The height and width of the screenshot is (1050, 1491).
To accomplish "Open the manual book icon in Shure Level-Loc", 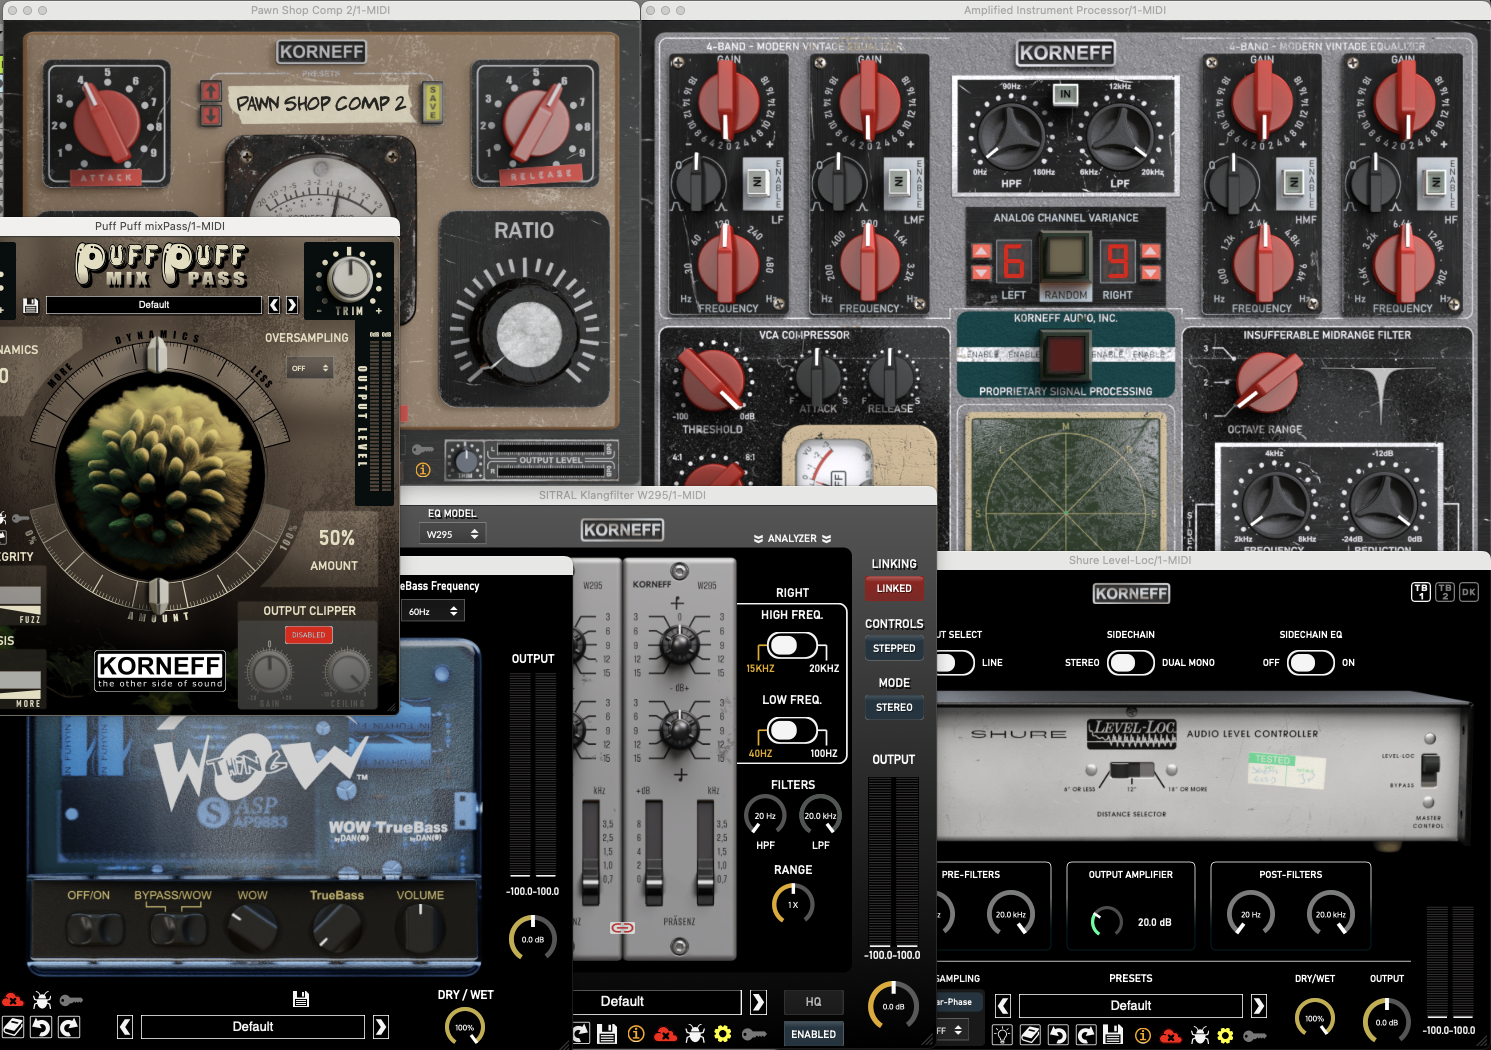I will pyautogui.click(x=1030, y=1035).
